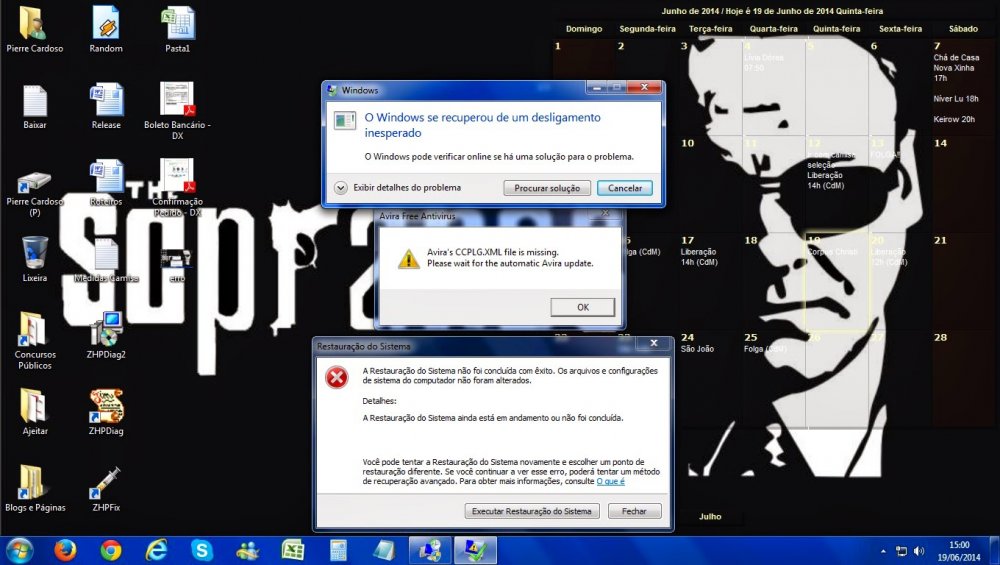Select calendar day 18

pyautogui.click(x=773, y=281)
